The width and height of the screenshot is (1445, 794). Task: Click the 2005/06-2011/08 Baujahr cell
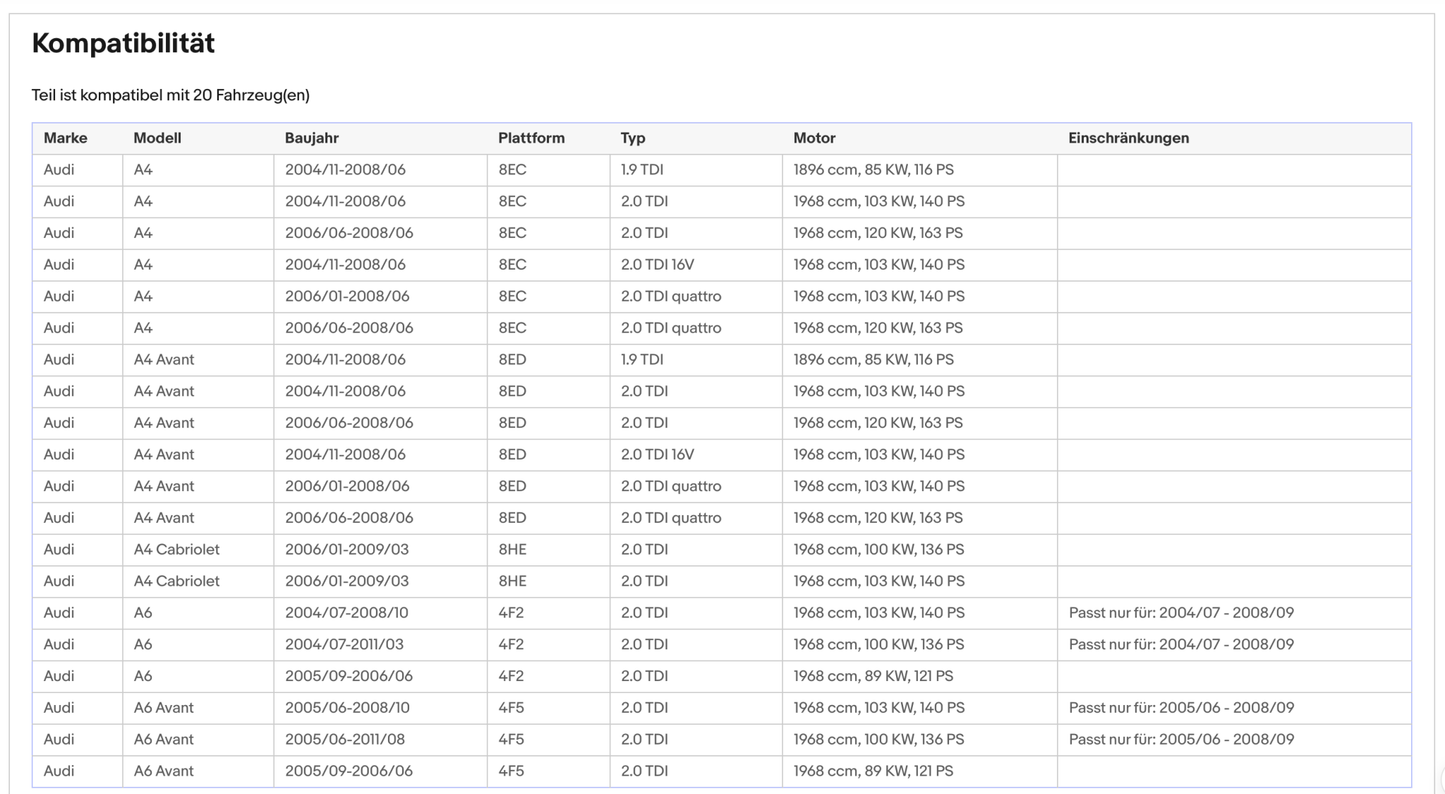click(x=344, y=740)
